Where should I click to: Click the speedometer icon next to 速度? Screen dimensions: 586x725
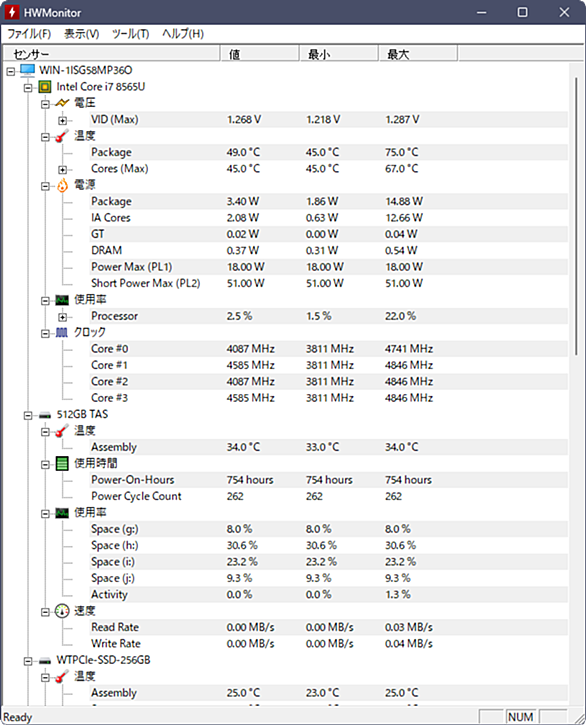[62, 611]
